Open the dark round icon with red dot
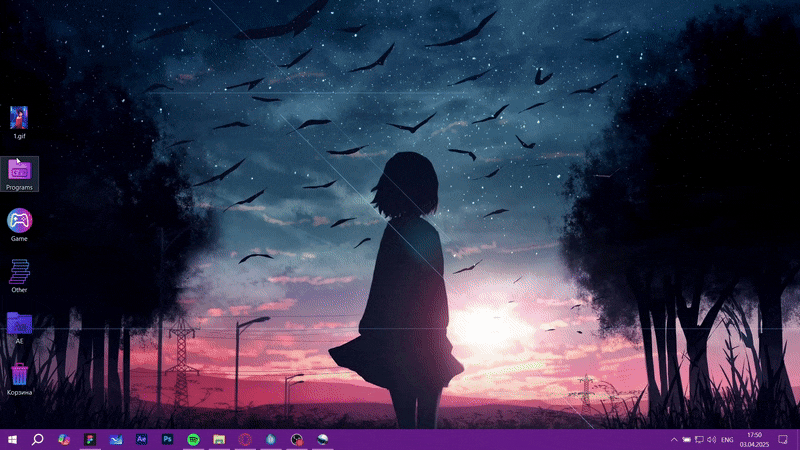Viewport: 800px width, 450px height. [x=297, y=439]
